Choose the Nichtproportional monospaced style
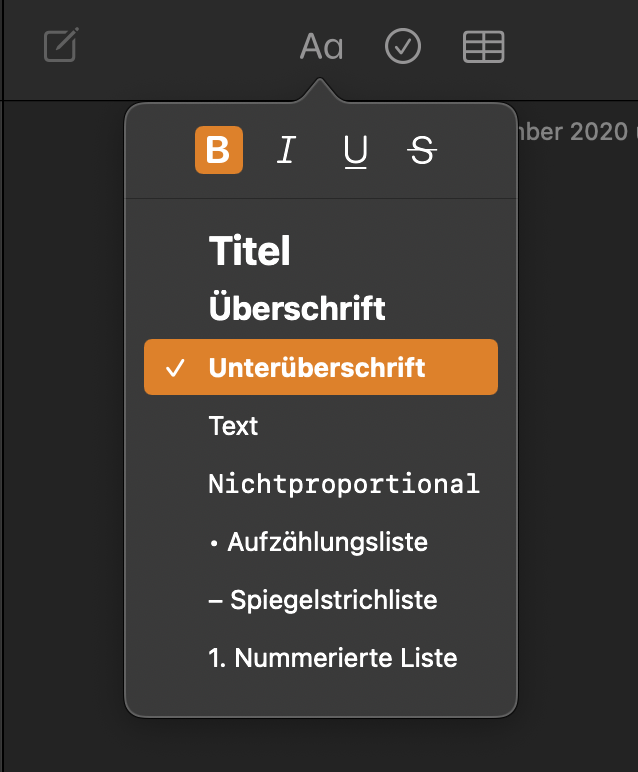Screen dimensions: 638x772 [344, 484]
